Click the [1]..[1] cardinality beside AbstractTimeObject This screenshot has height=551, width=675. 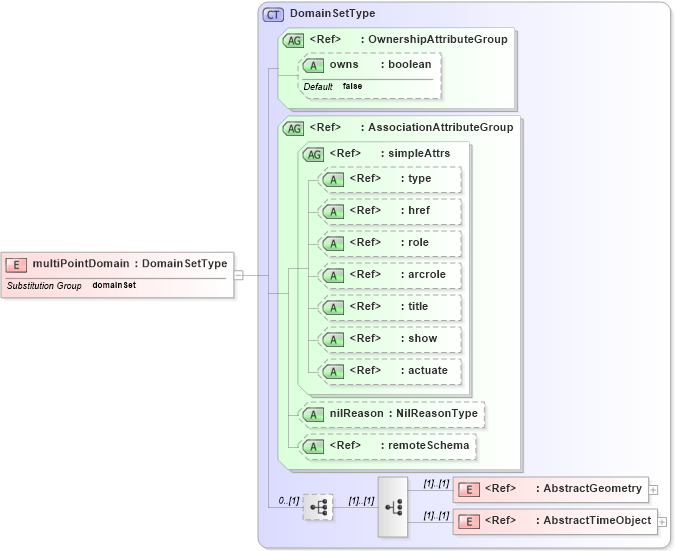437,516
